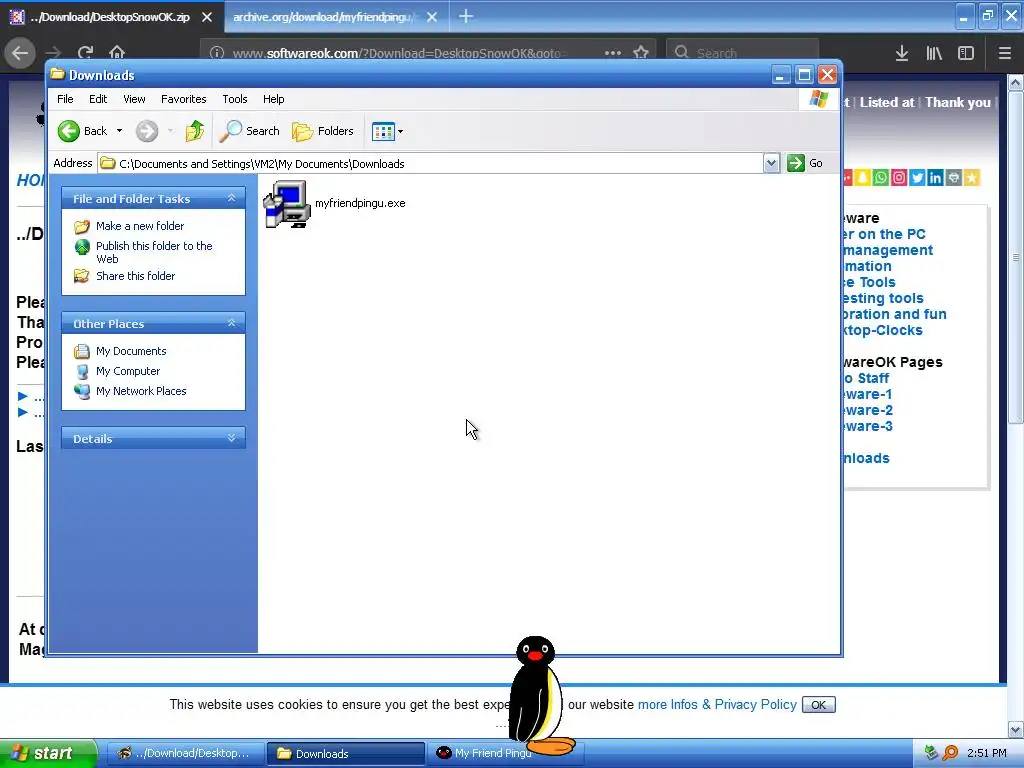
Task: Open the View menu
Action: [134, 99]
